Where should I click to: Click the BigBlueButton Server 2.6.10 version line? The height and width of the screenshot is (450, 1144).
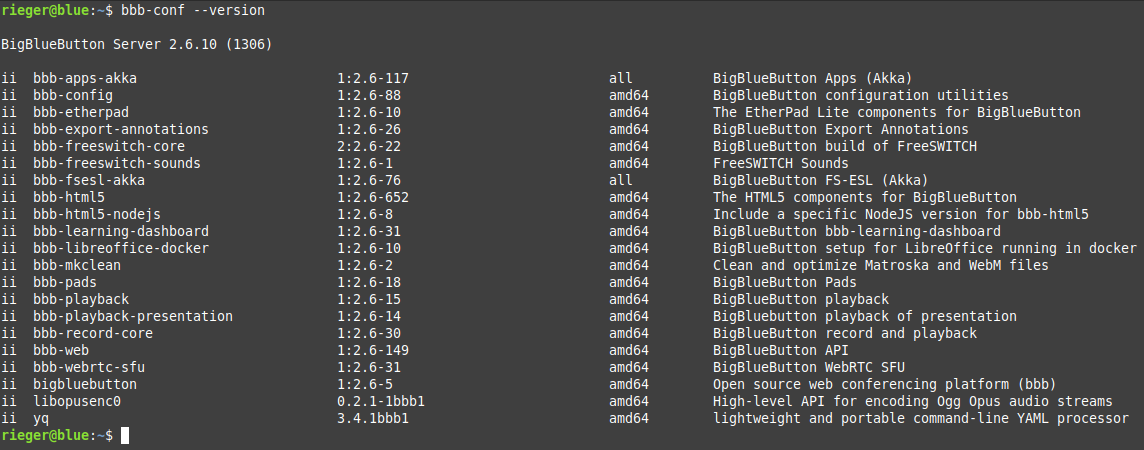click(136, 44)
